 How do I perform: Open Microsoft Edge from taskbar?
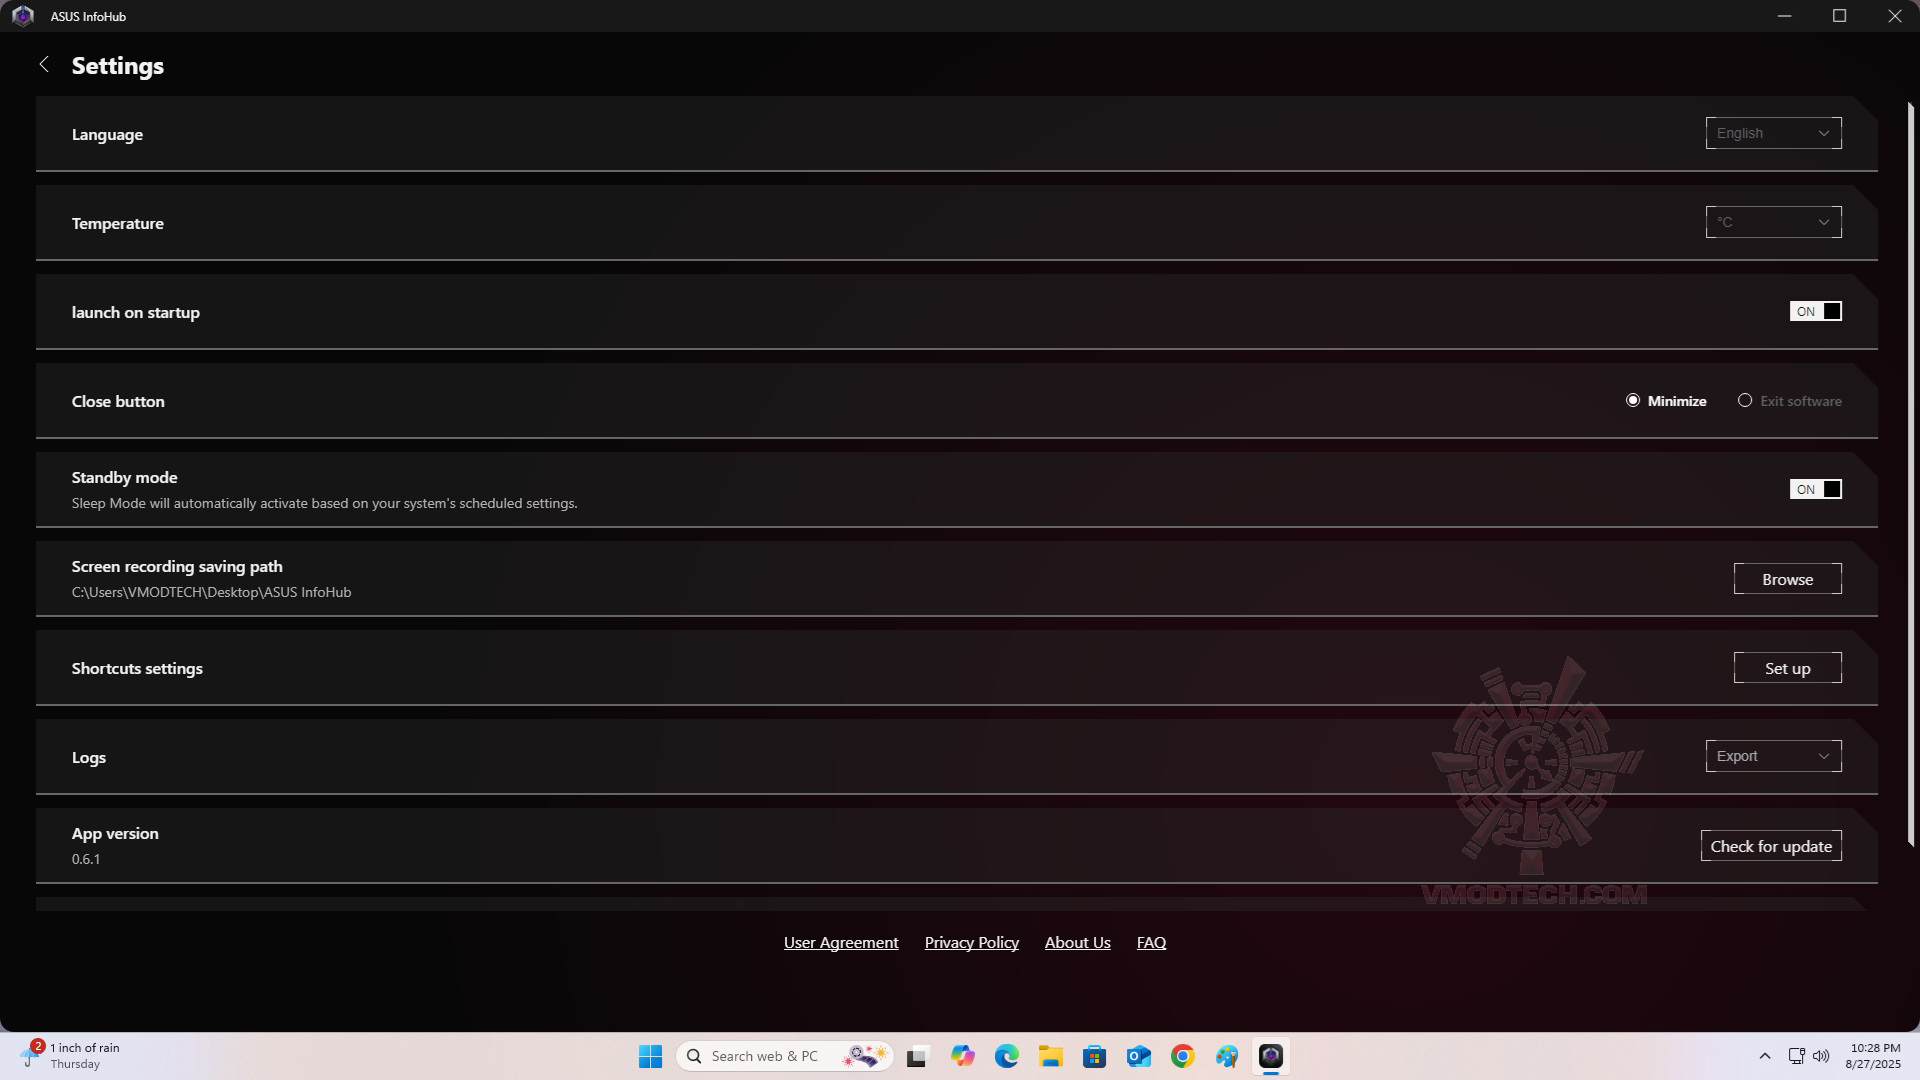[x=1006, y=1056]
